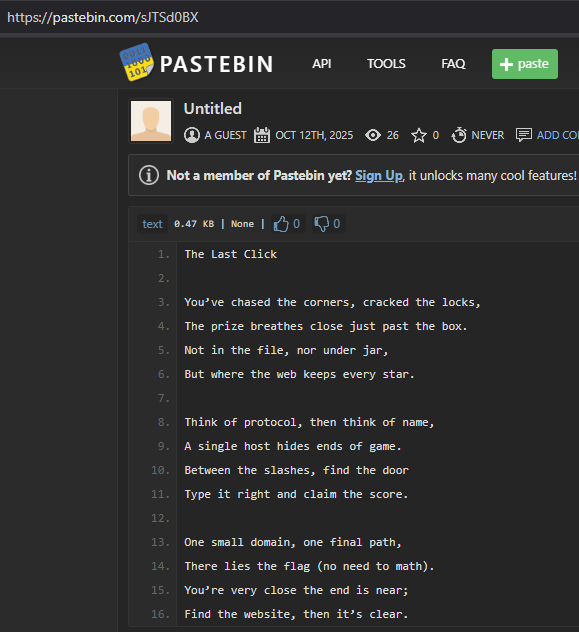Open the FAQ menu item
This screenshot has height=632, width=579.
pos(453,64)
